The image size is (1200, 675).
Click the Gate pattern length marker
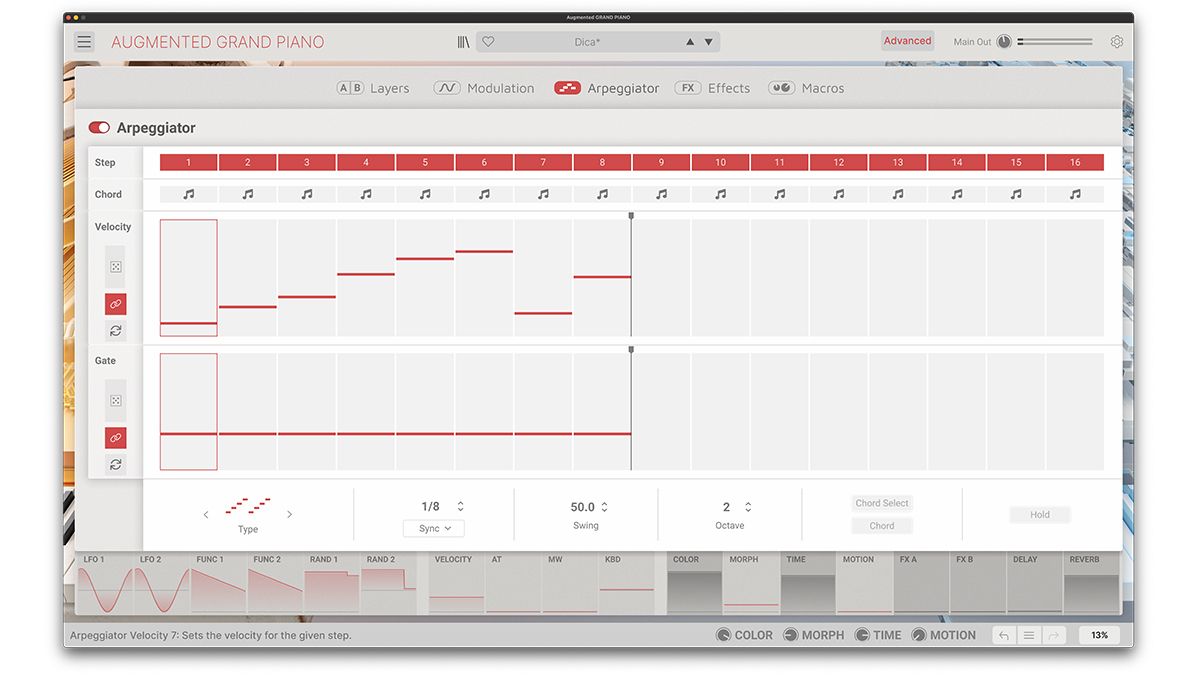pyautogui.click(x=631, y=350)
